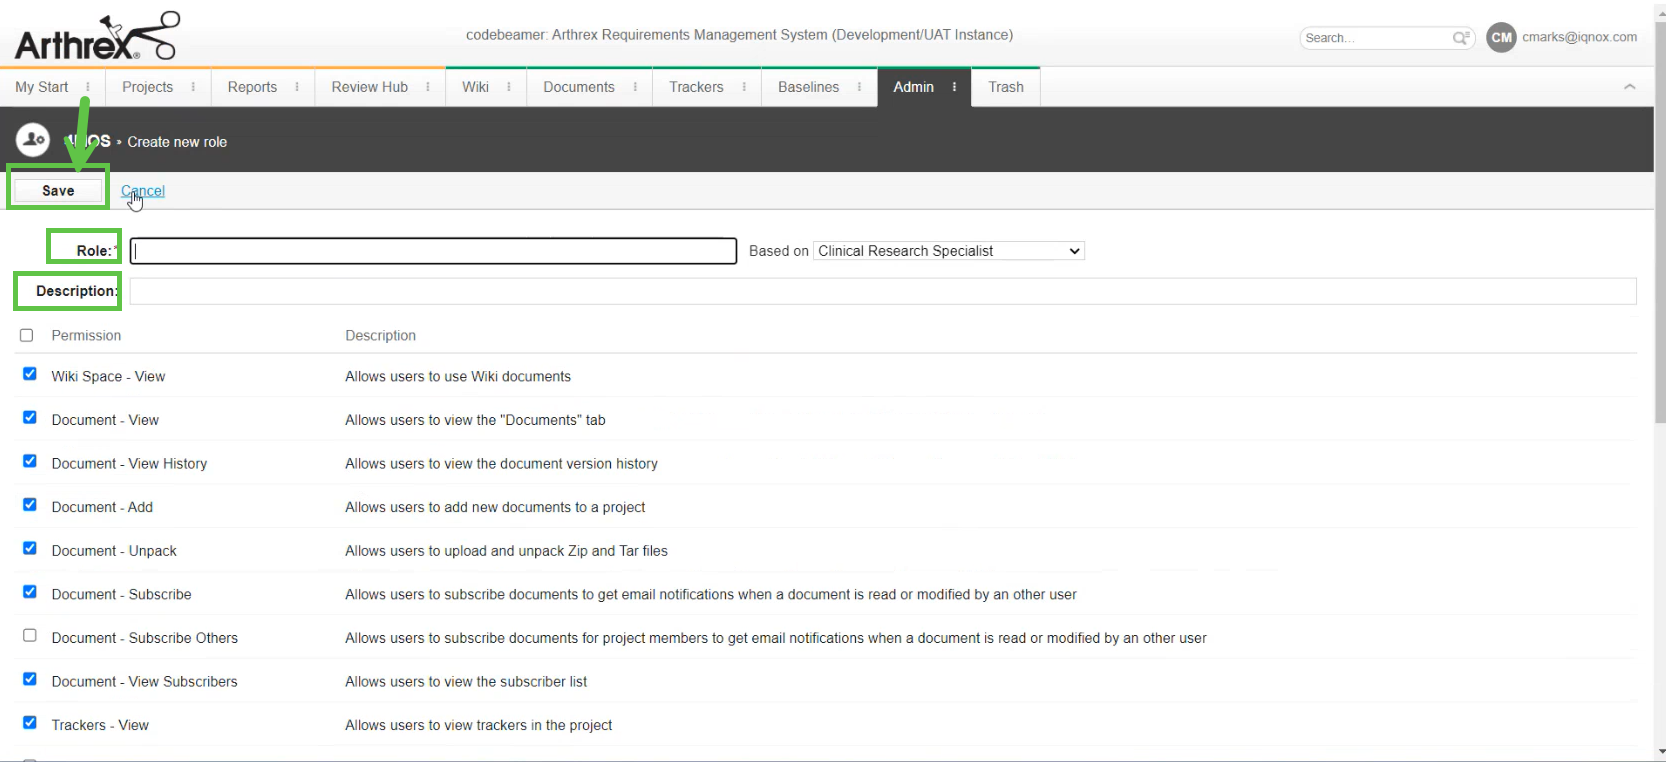Screen dimensions: 1666x762
Task: Open the Admin tab kebab menu
Action: pyautogui.click(x=954, y=87)
